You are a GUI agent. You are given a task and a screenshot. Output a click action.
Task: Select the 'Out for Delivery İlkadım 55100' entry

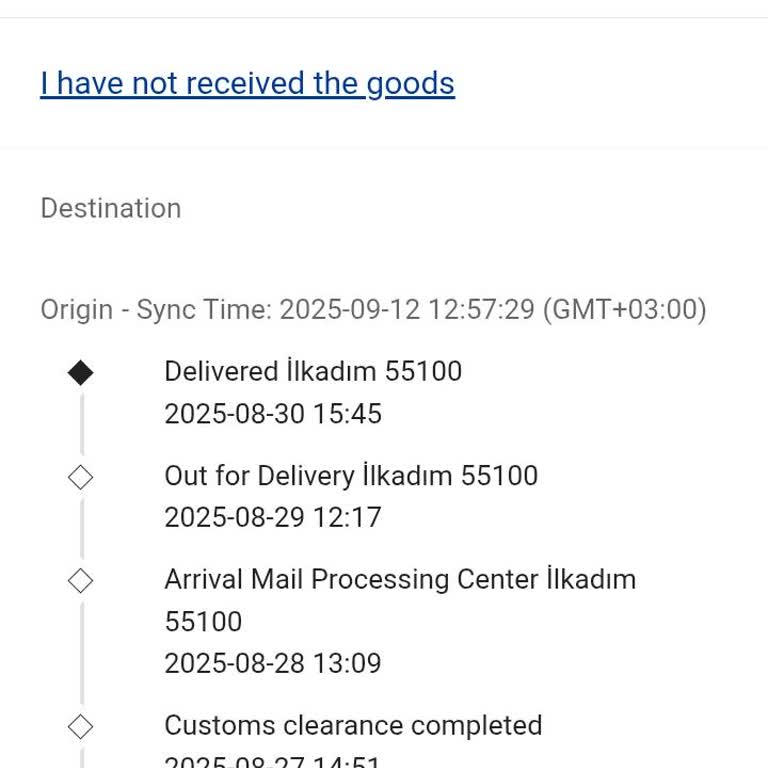click(x=351, y=475)
